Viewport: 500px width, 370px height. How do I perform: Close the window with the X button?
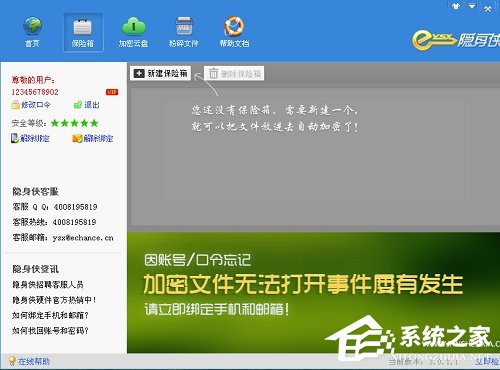click(488, 9)
